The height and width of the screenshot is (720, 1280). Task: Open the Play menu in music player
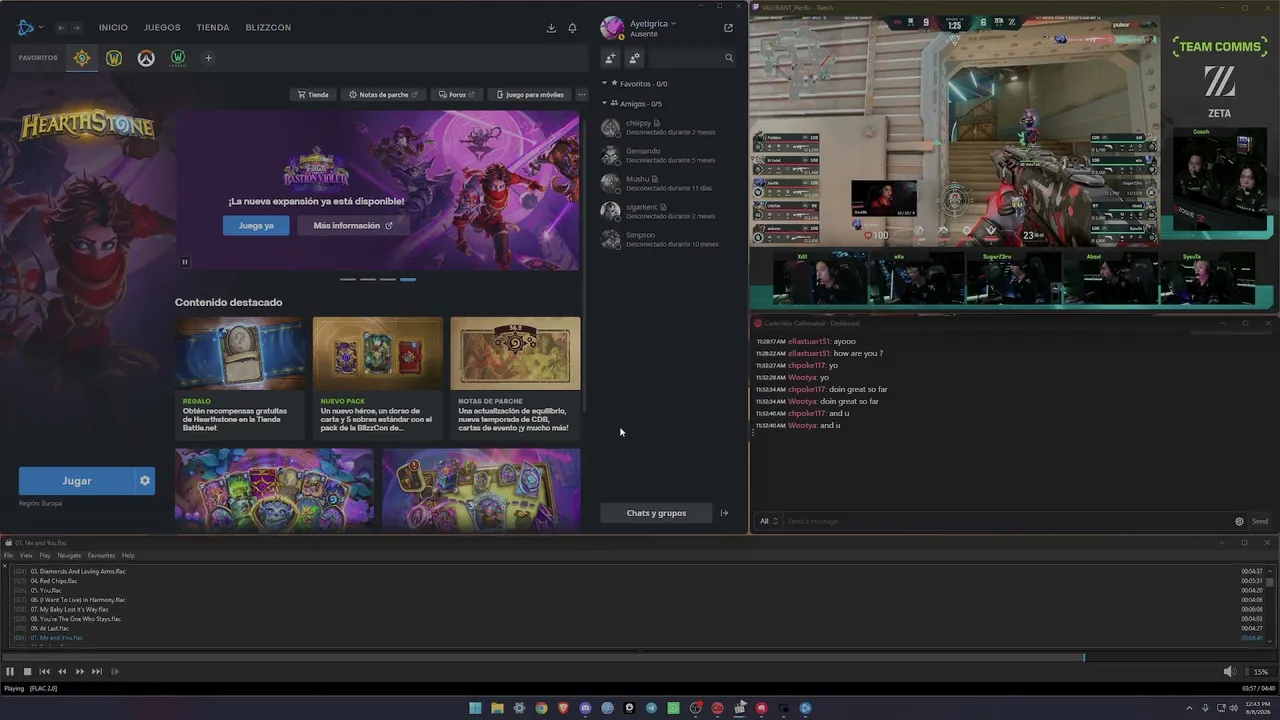click(x=45, y=555)
